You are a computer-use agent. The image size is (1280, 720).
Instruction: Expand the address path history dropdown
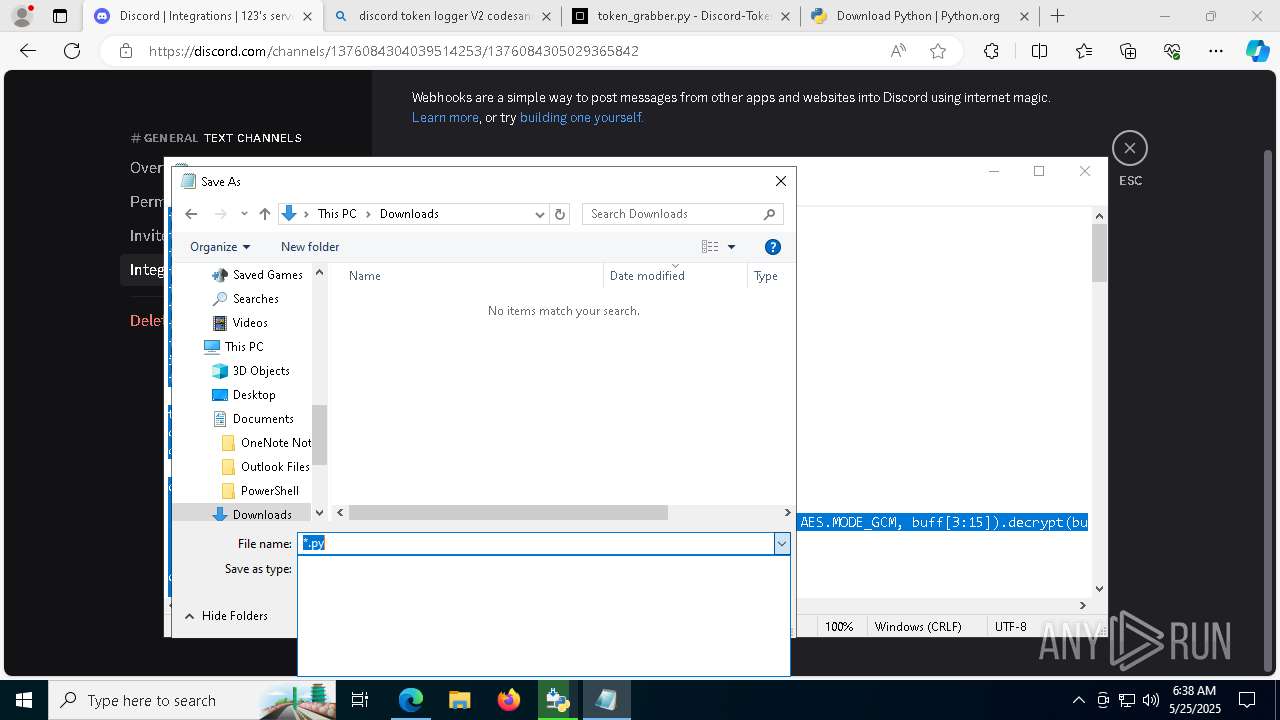pyautogui.click(x=540, y=214)
